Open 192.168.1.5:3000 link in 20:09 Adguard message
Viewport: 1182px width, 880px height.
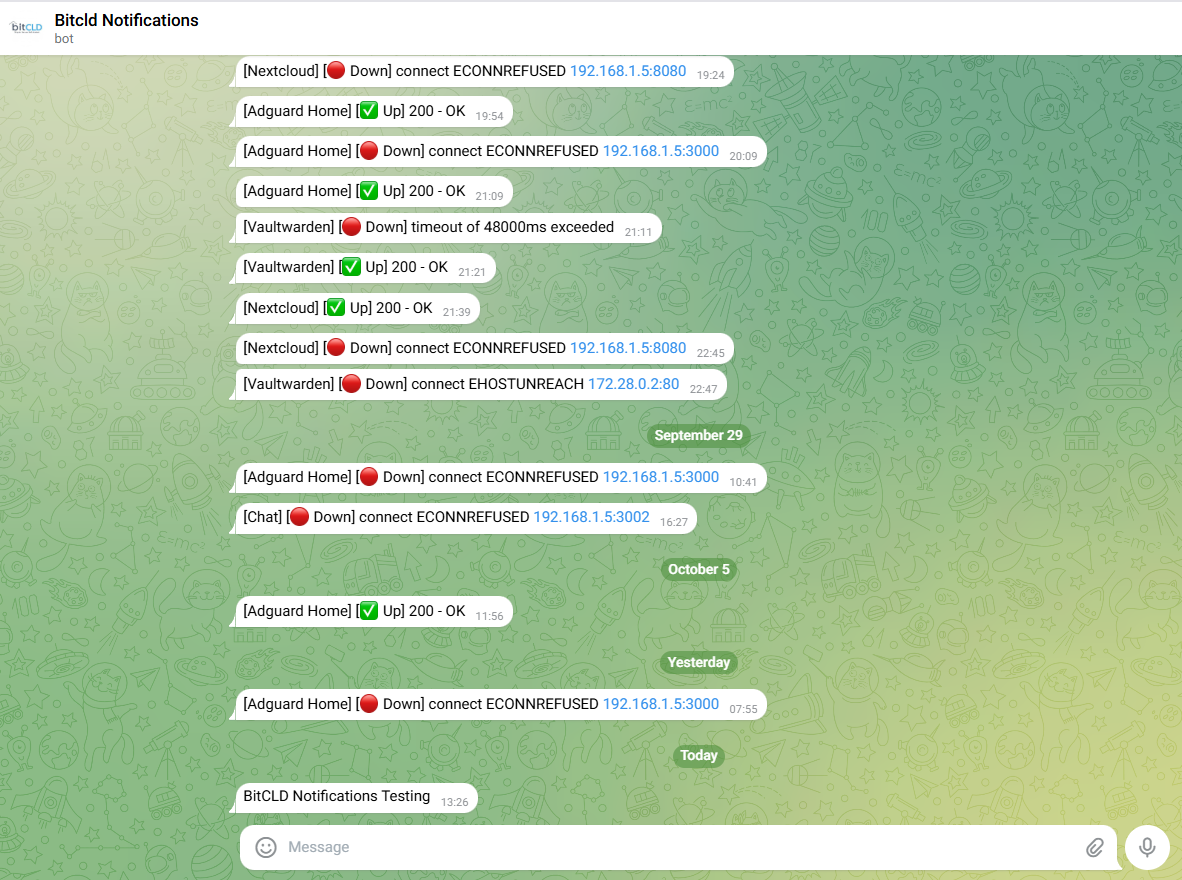[660, 151]
